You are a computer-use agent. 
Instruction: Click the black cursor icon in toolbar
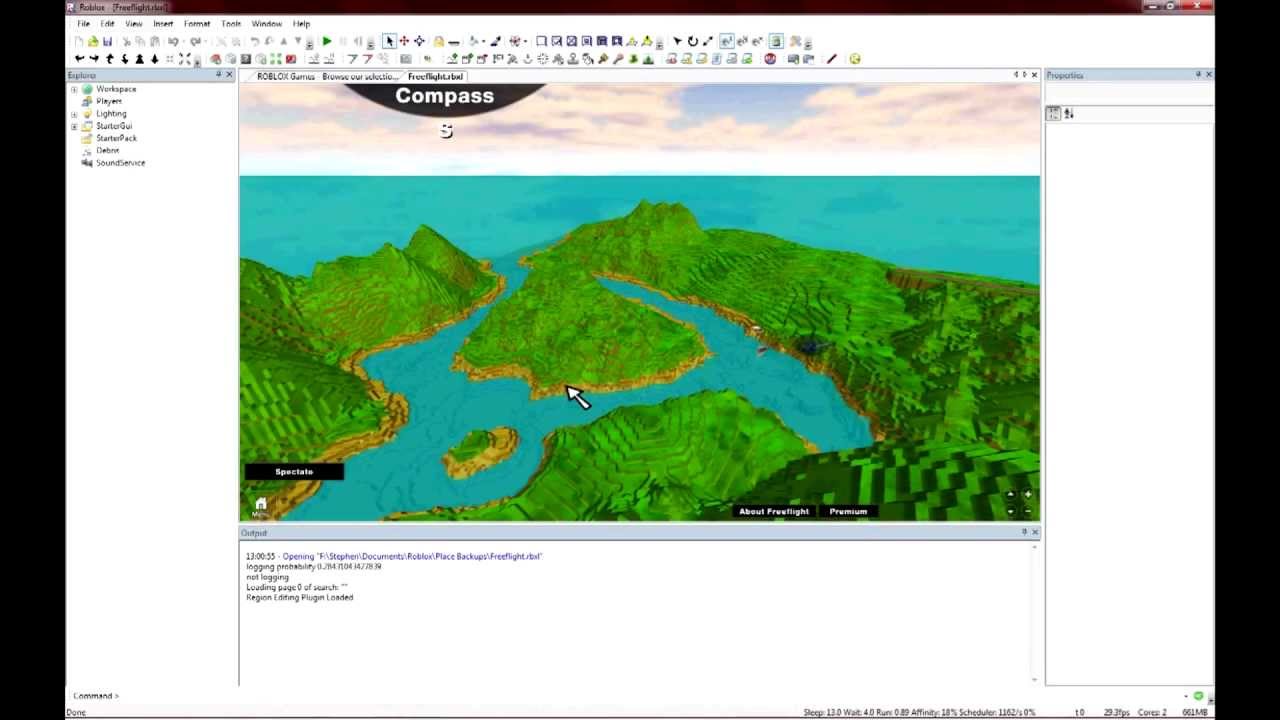coord(677,41)
